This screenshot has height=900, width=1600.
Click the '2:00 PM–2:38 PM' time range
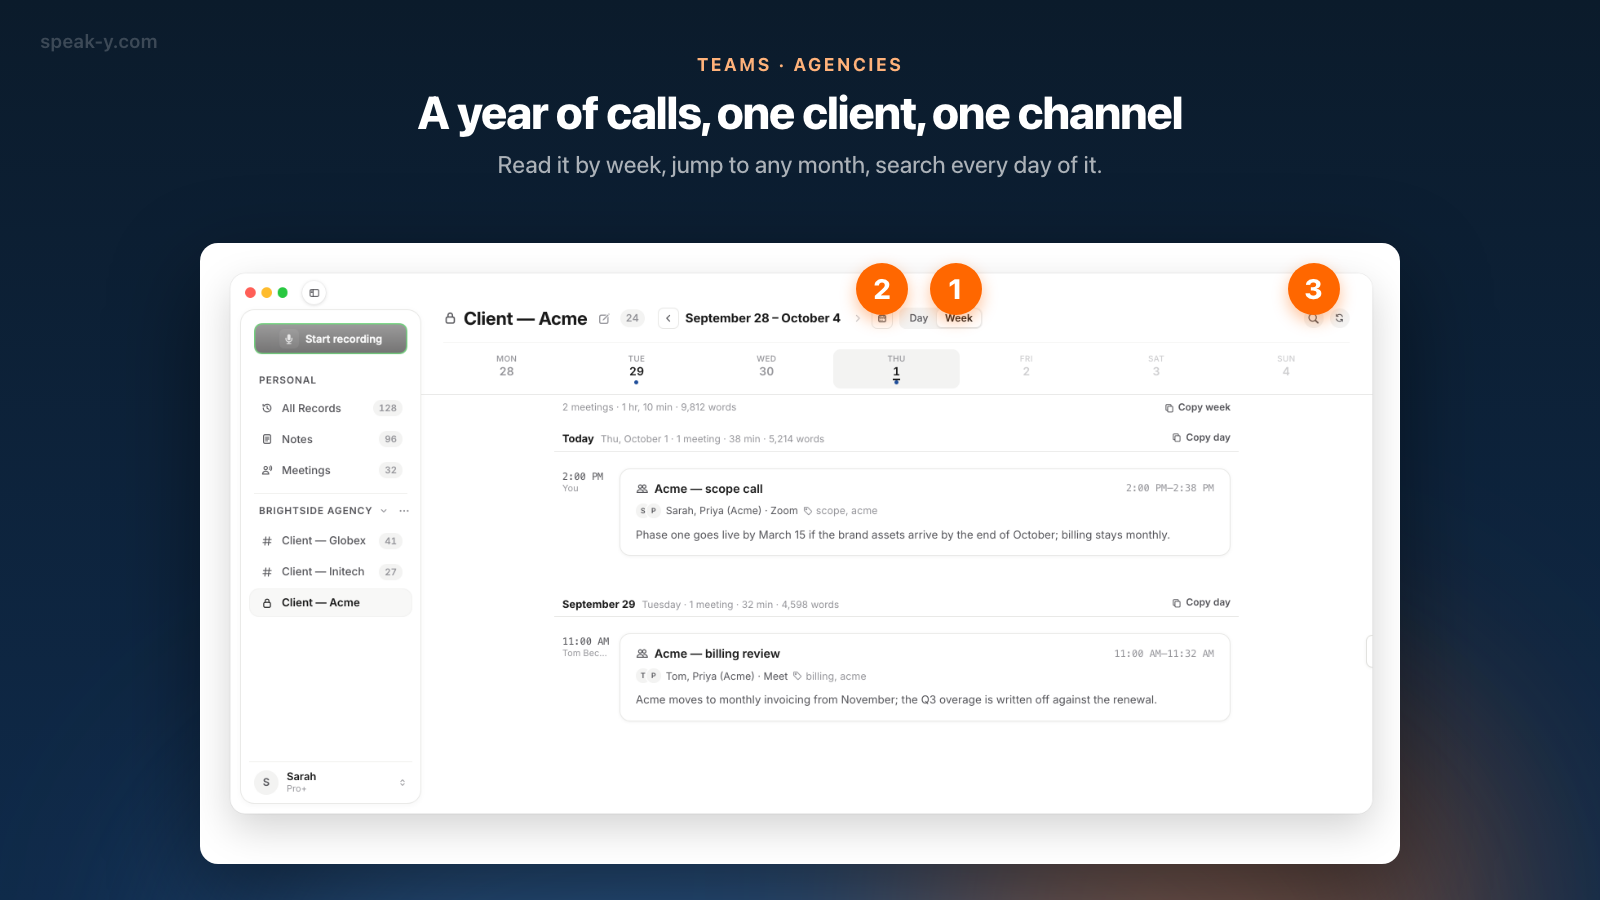(x=1170, y=488)
